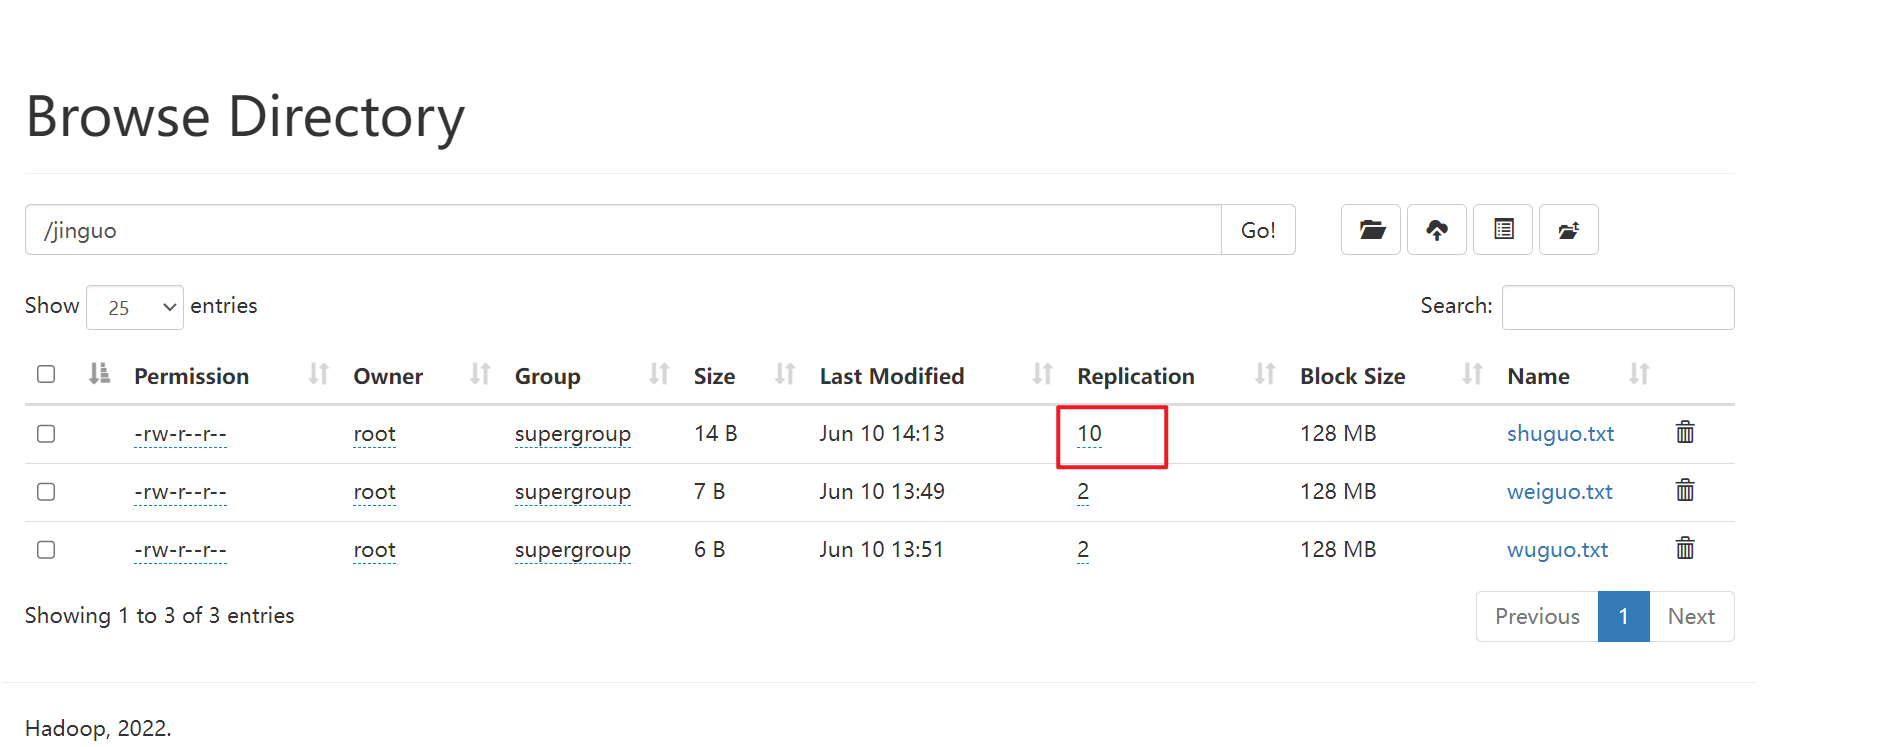
Task: Sort table by Last Modified column
Action: tap(891, 376)
